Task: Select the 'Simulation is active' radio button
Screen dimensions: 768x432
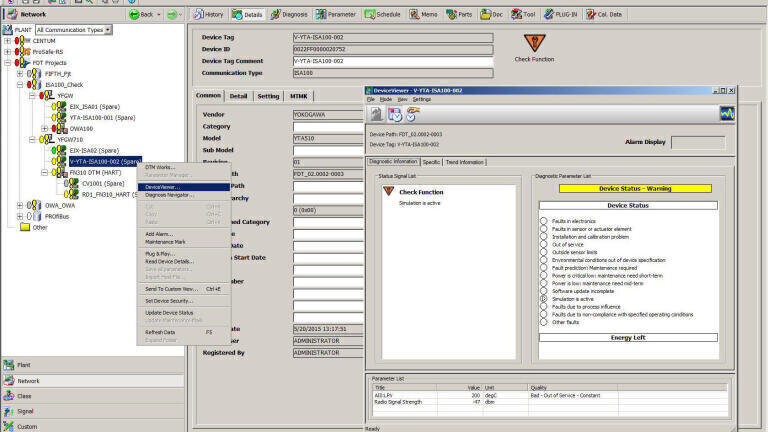Action: pyautogui.click(x=544, y=299)
